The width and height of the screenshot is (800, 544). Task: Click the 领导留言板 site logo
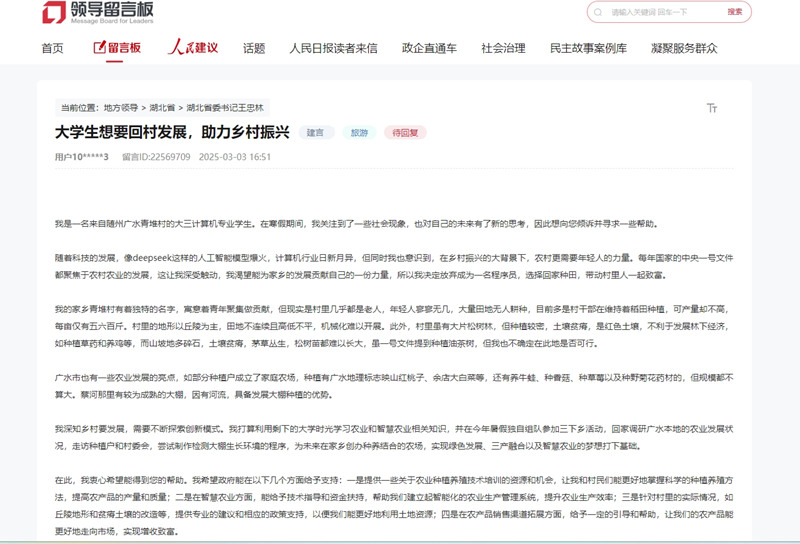pyautogui.click(x=98, y=12)
